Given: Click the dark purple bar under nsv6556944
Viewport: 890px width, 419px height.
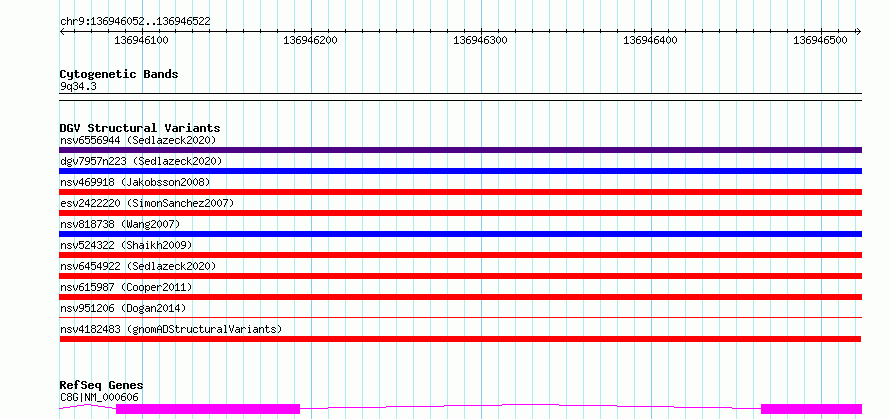Looking at the screenshot, I should coord(460,150).
